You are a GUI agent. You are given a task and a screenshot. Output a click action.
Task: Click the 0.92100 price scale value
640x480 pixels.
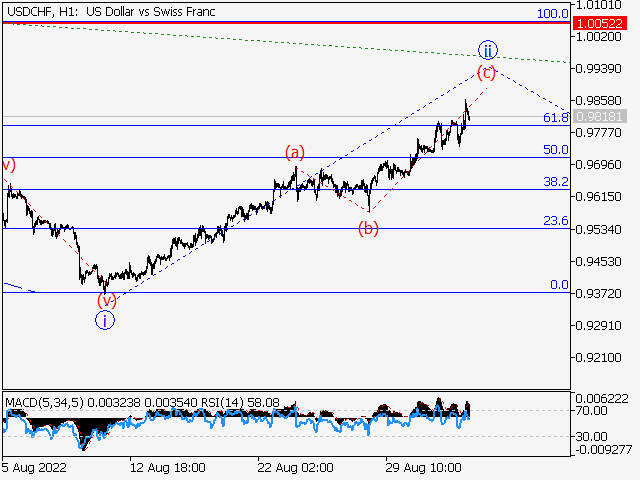598,358
